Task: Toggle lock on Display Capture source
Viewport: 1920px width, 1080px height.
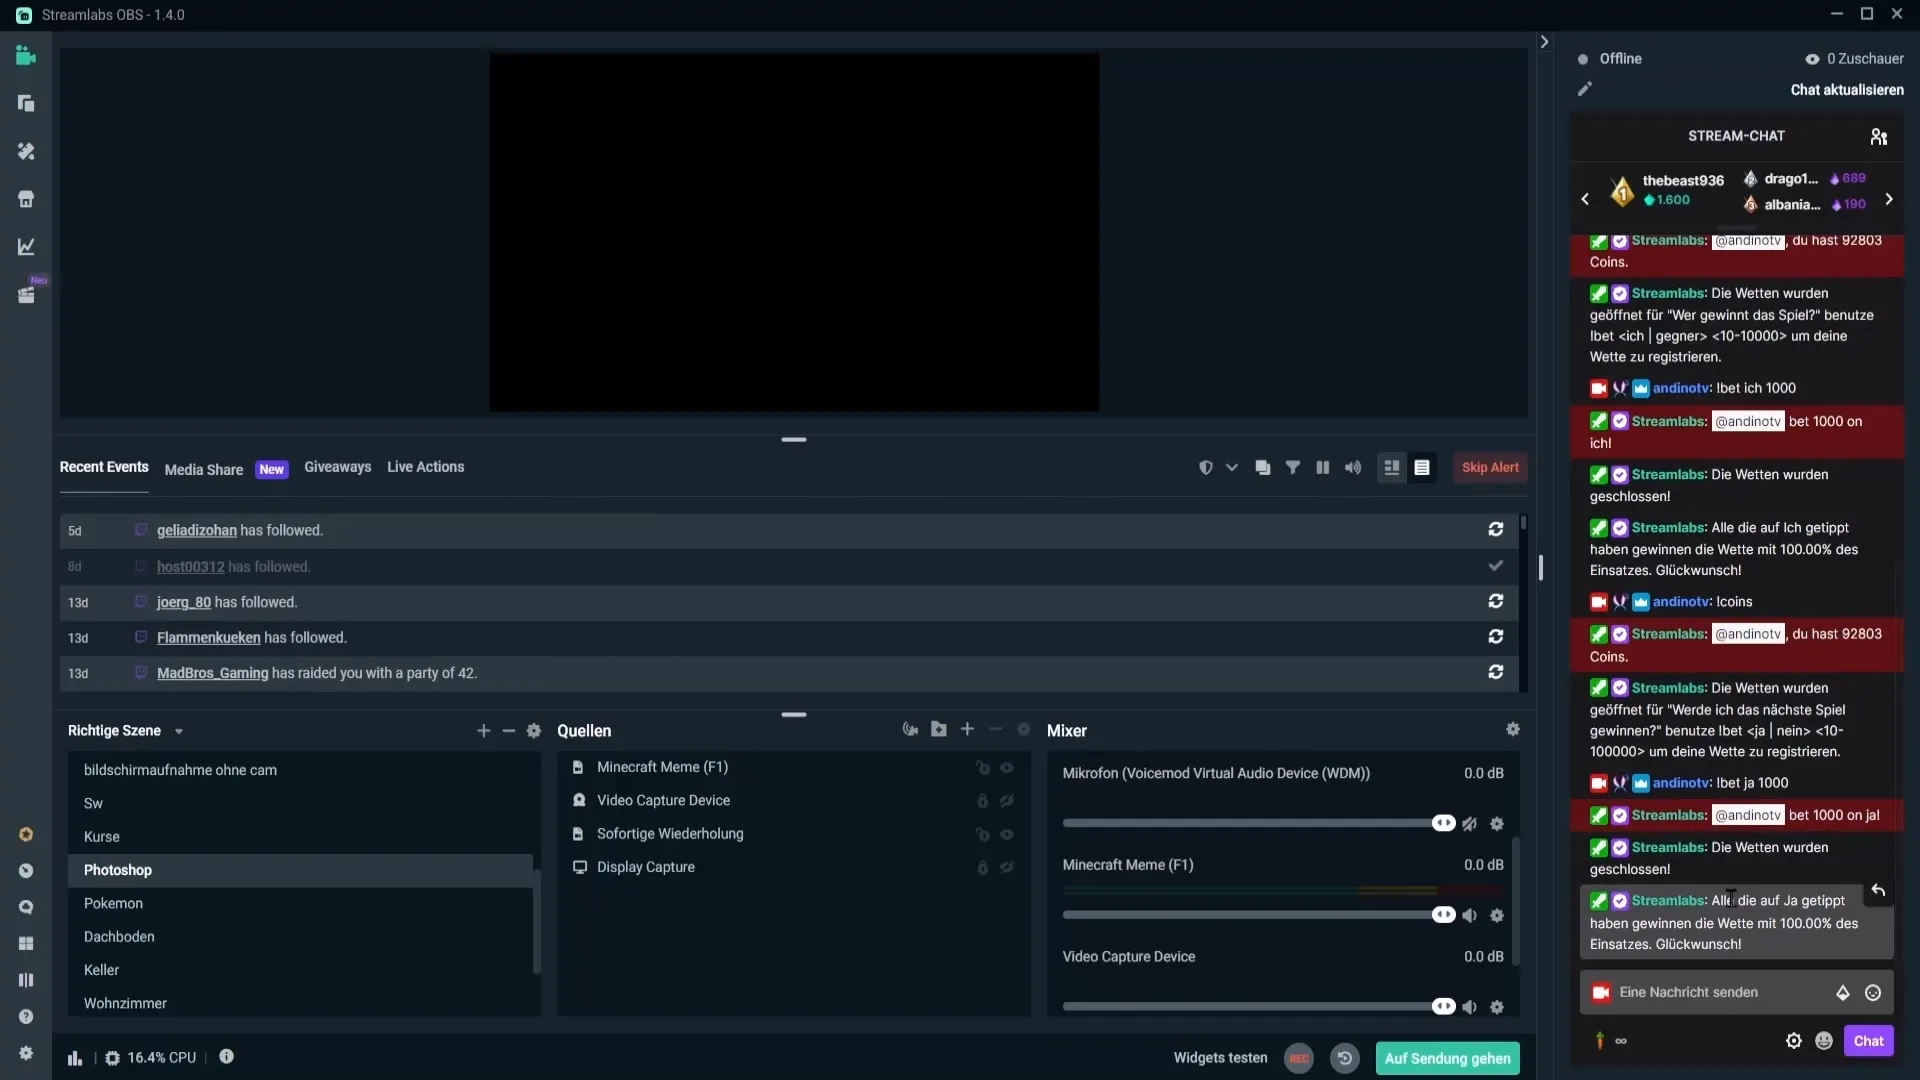Action: click(983, 868)
